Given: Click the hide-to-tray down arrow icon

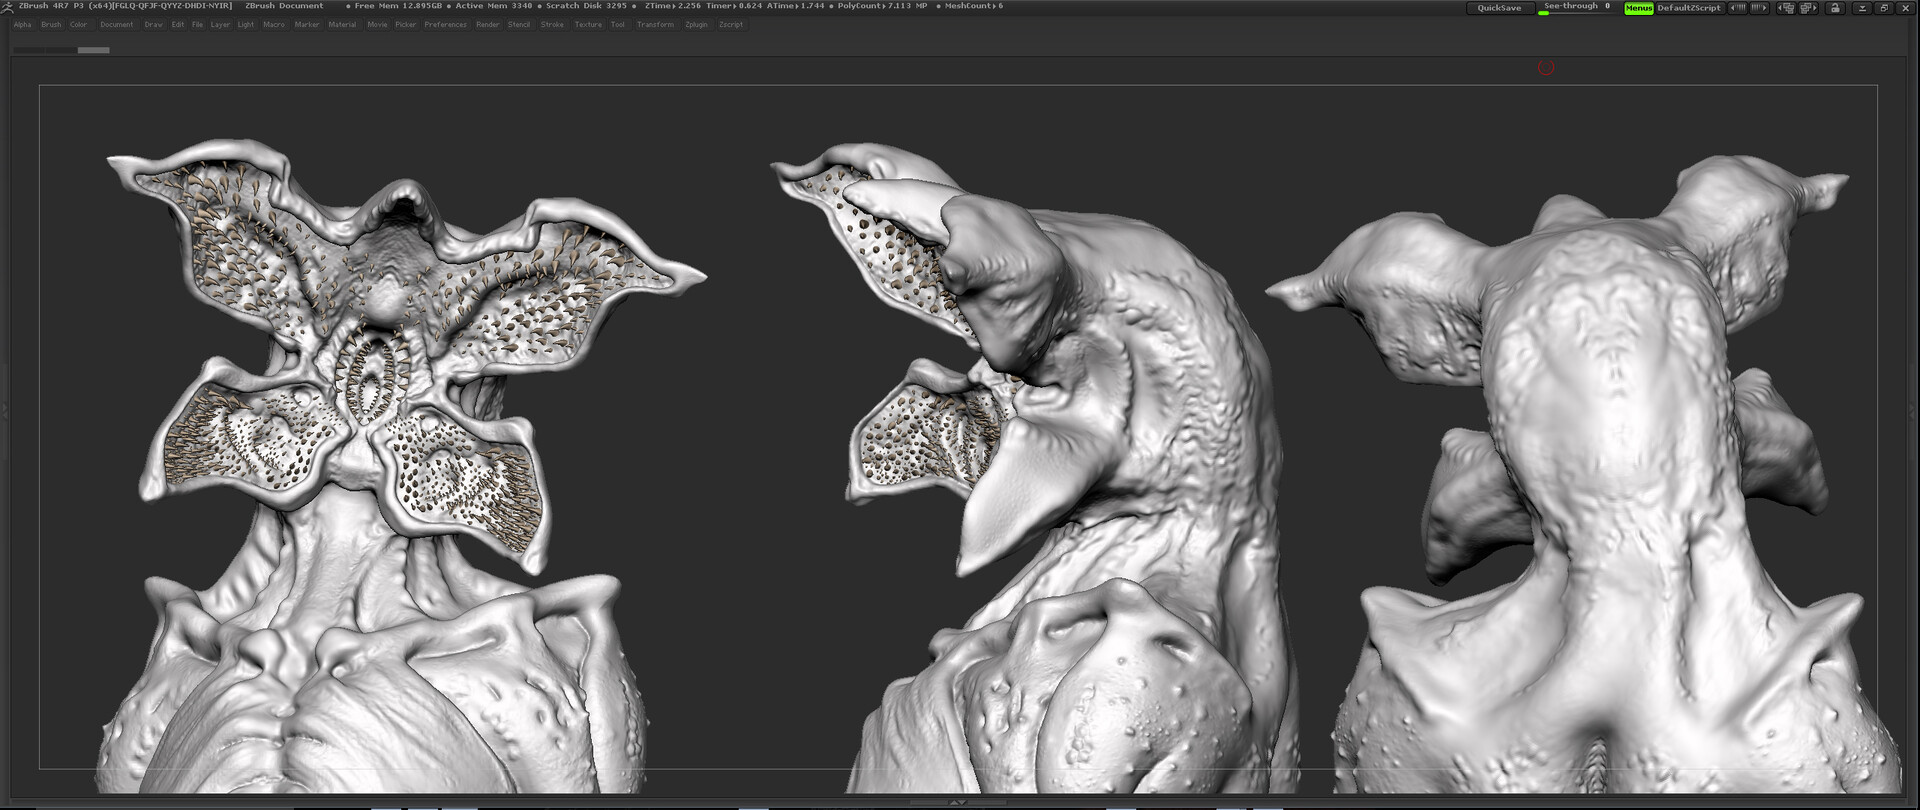Looking at the screenshot, I should (x=1862, y=8).
